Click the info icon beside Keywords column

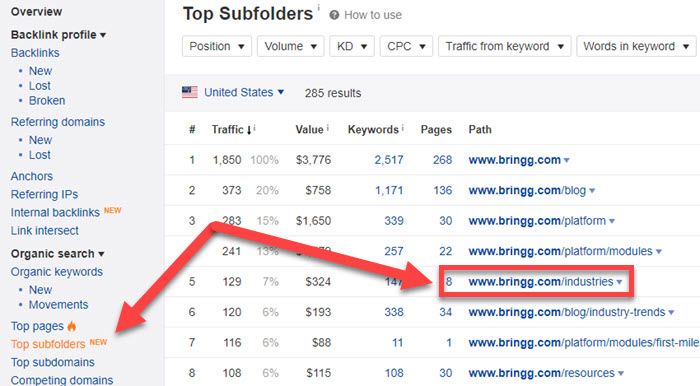point(403,128)
